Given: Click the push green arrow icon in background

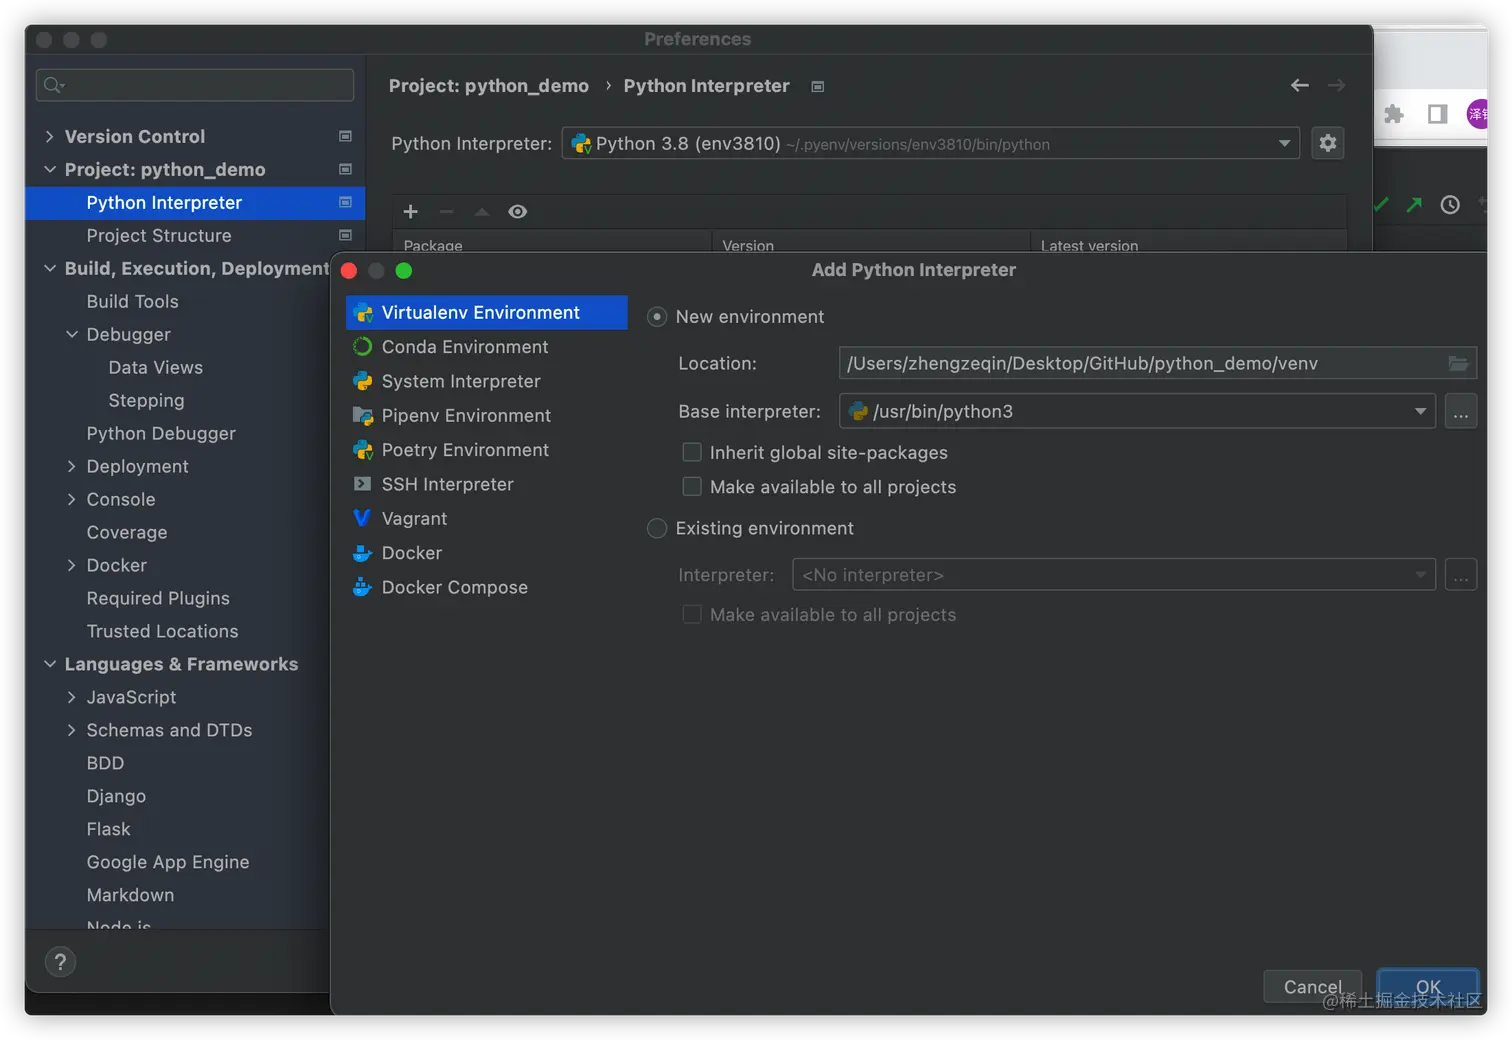Looking at the screenshot, I should (x=1414, y=205).
